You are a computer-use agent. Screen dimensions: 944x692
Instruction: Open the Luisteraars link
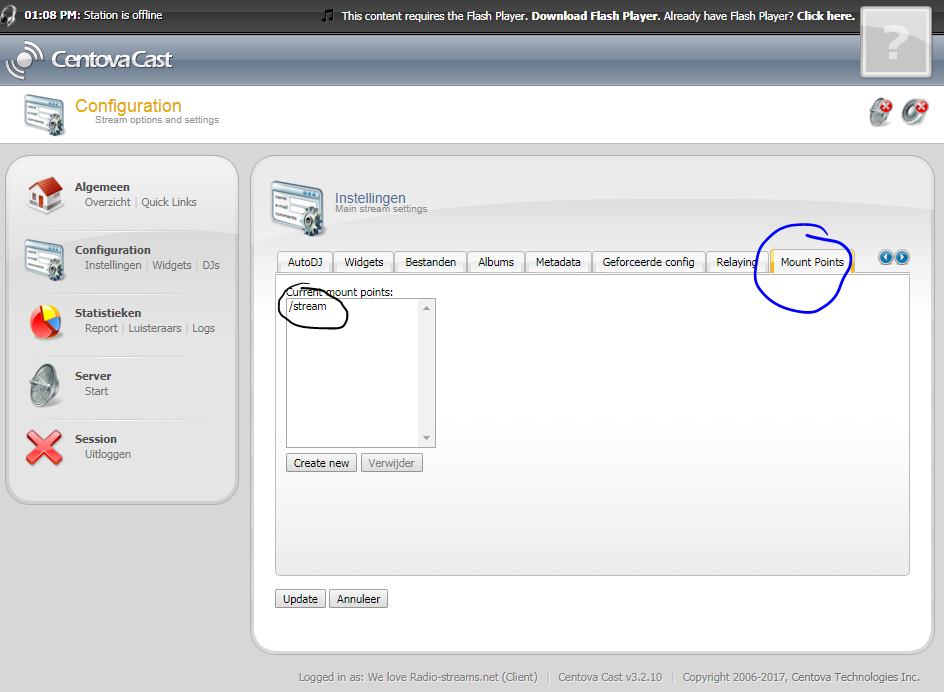tap(155, 328)
